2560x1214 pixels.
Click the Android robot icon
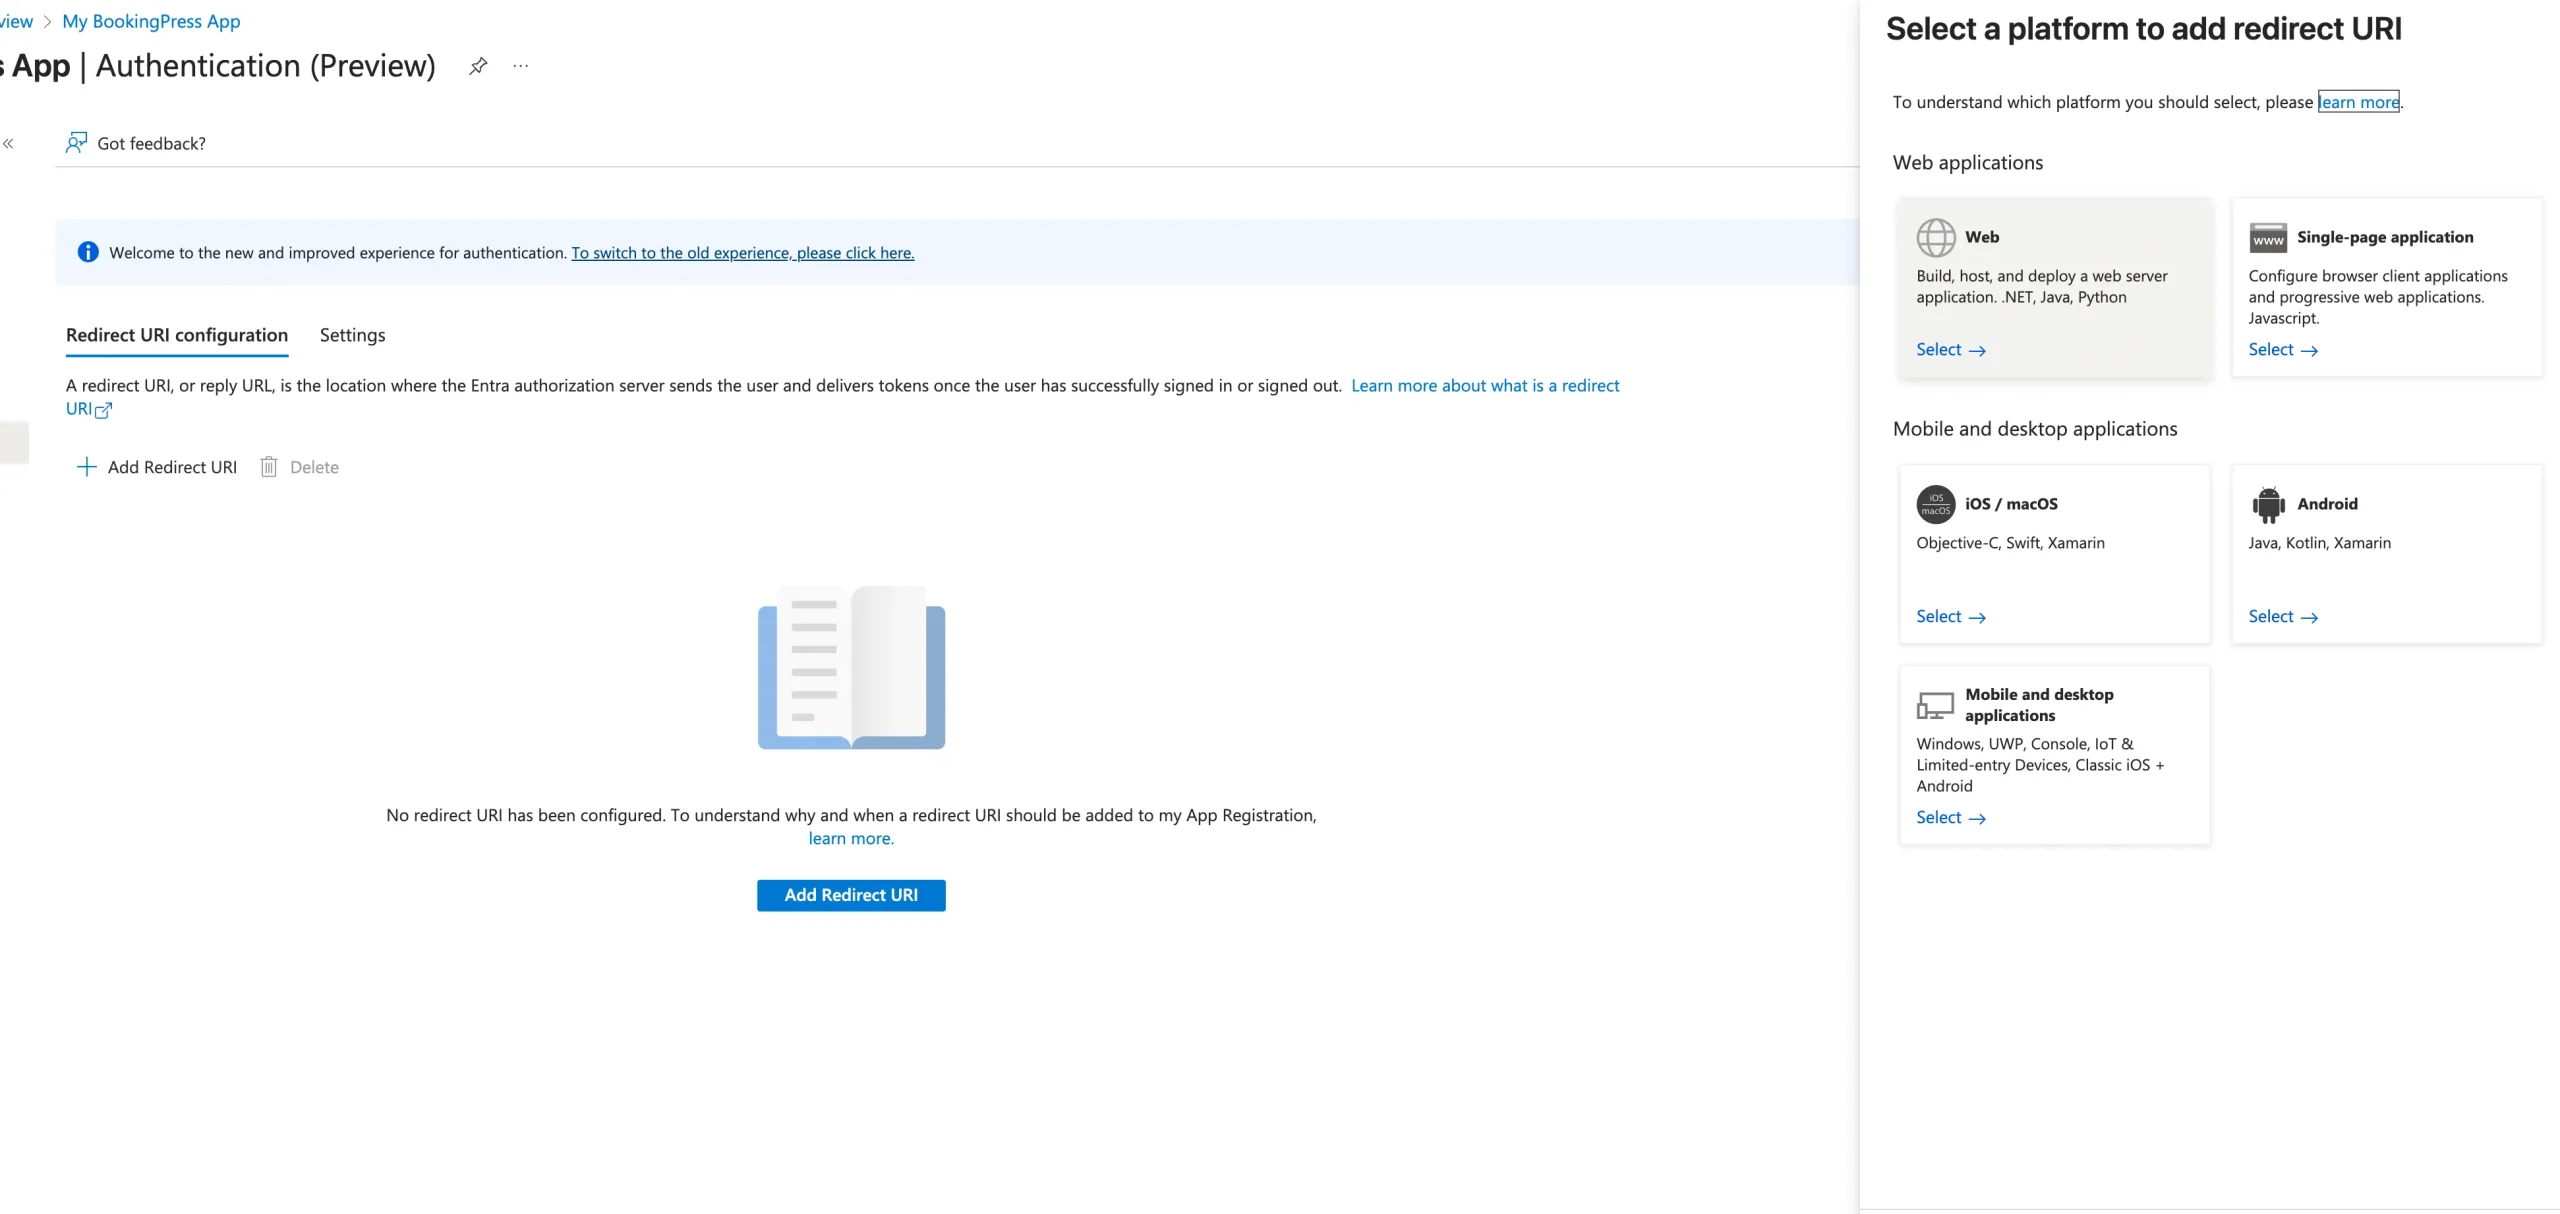[2268, 505]
